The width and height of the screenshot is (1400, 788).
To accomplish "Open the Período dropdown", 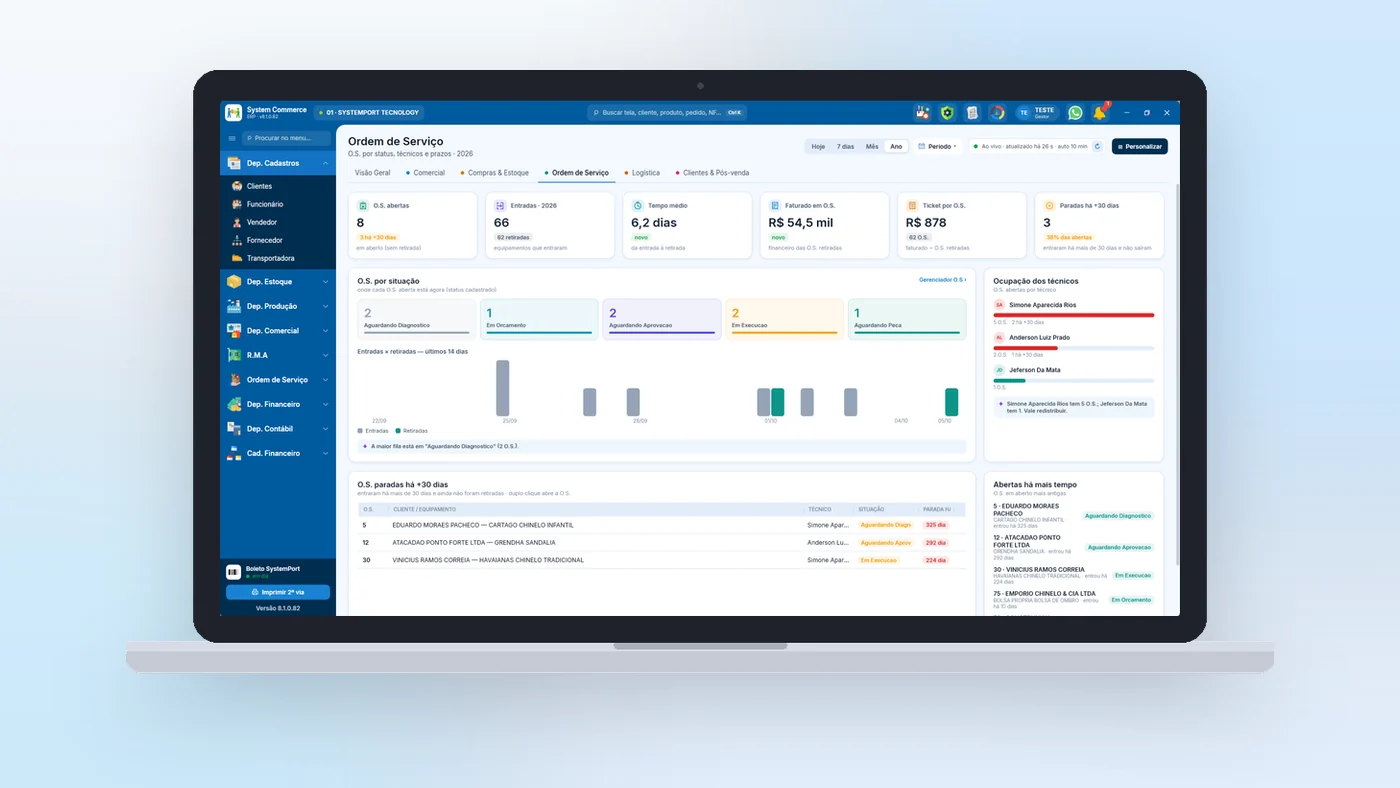I will [x=937, y=147].
